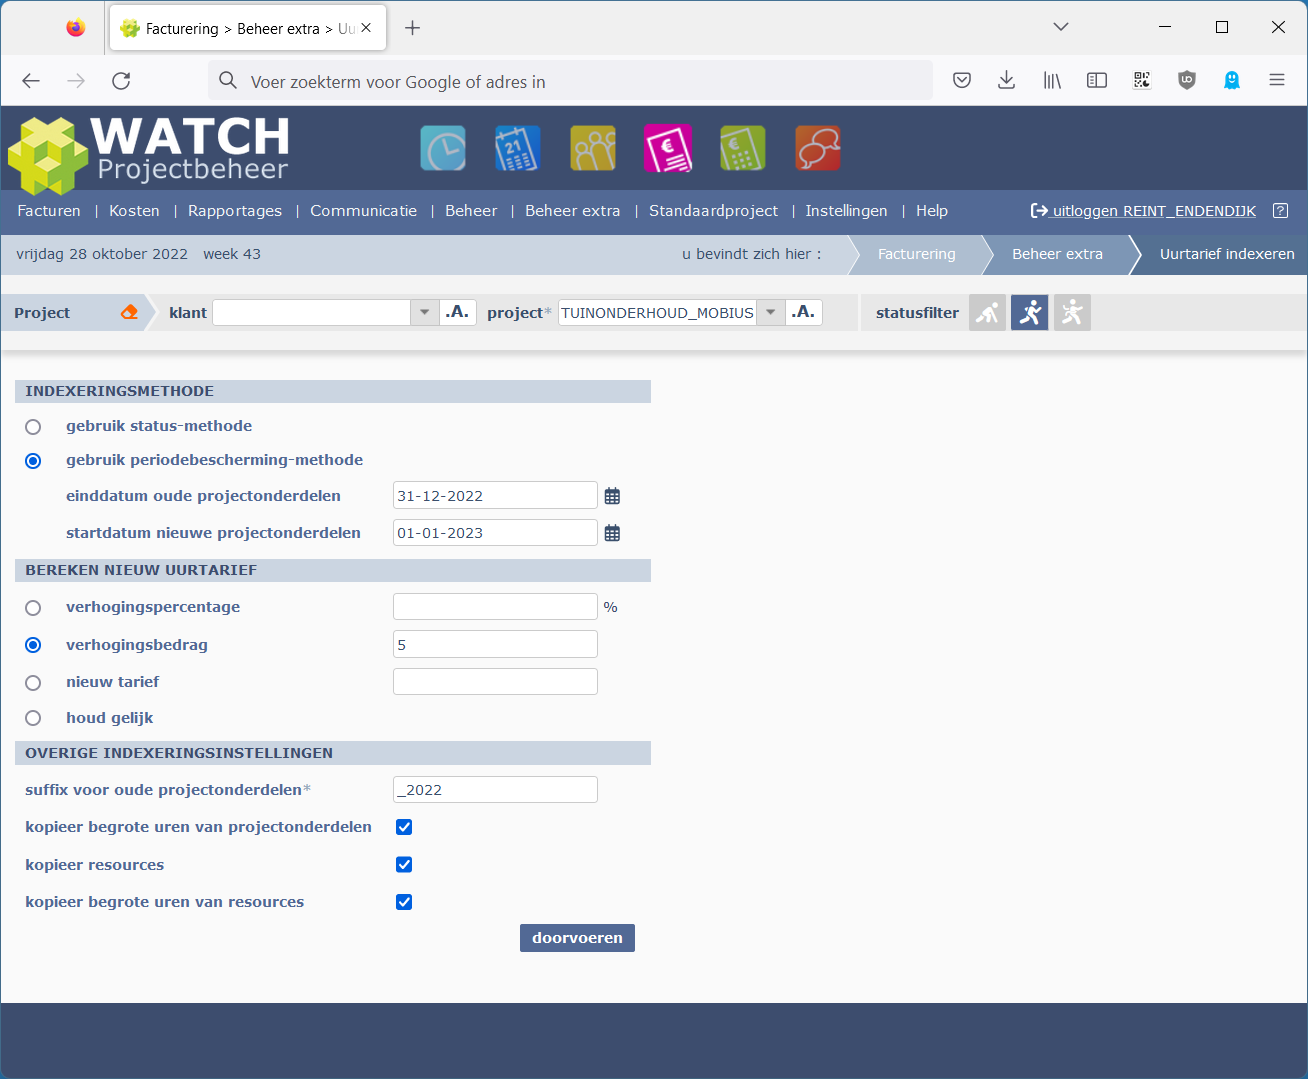Open calendar picker for einddatum oude projectonderdelen

tap(613, 496)
